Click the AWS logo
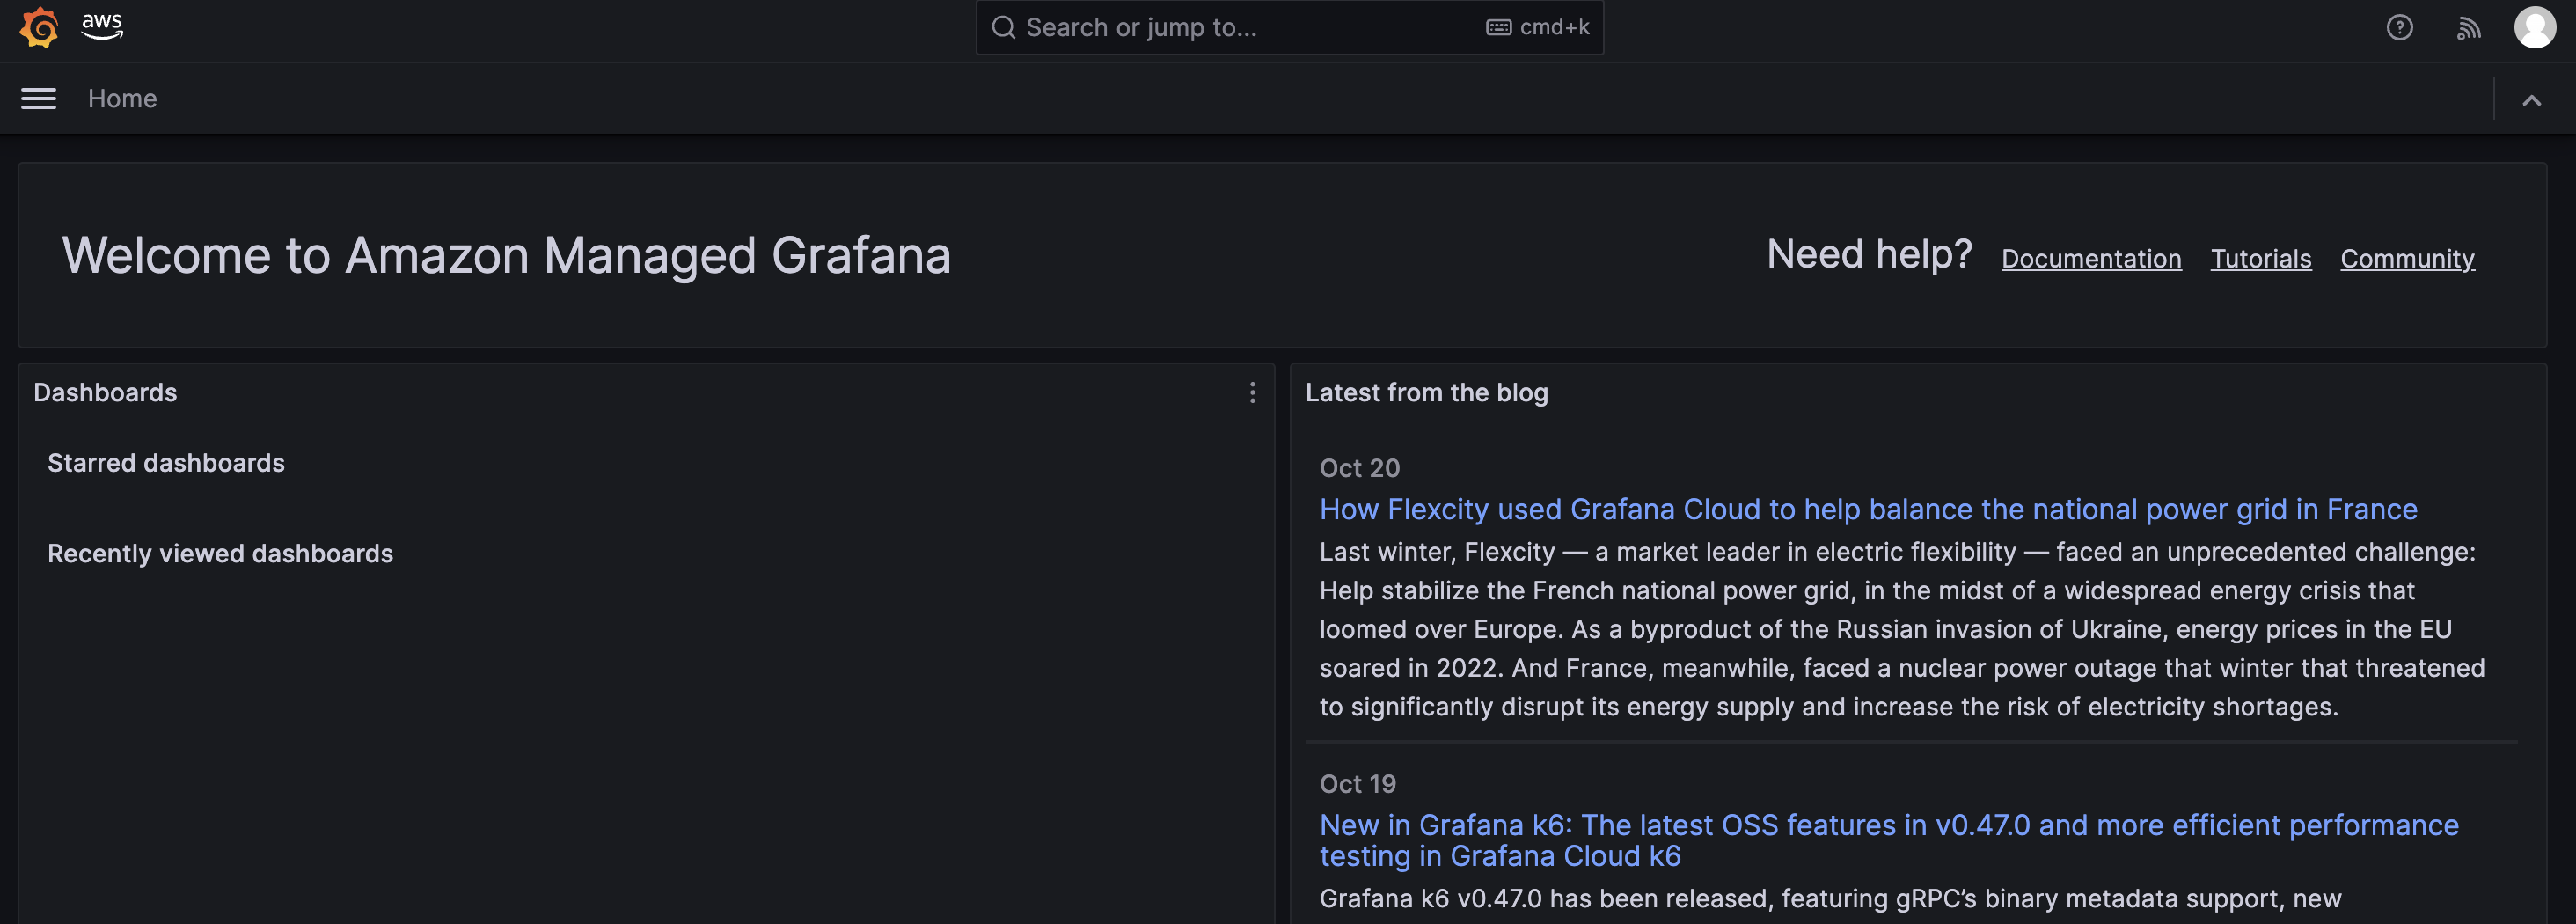Screen dimensions: 2576x924 click(x=102, y=26)
